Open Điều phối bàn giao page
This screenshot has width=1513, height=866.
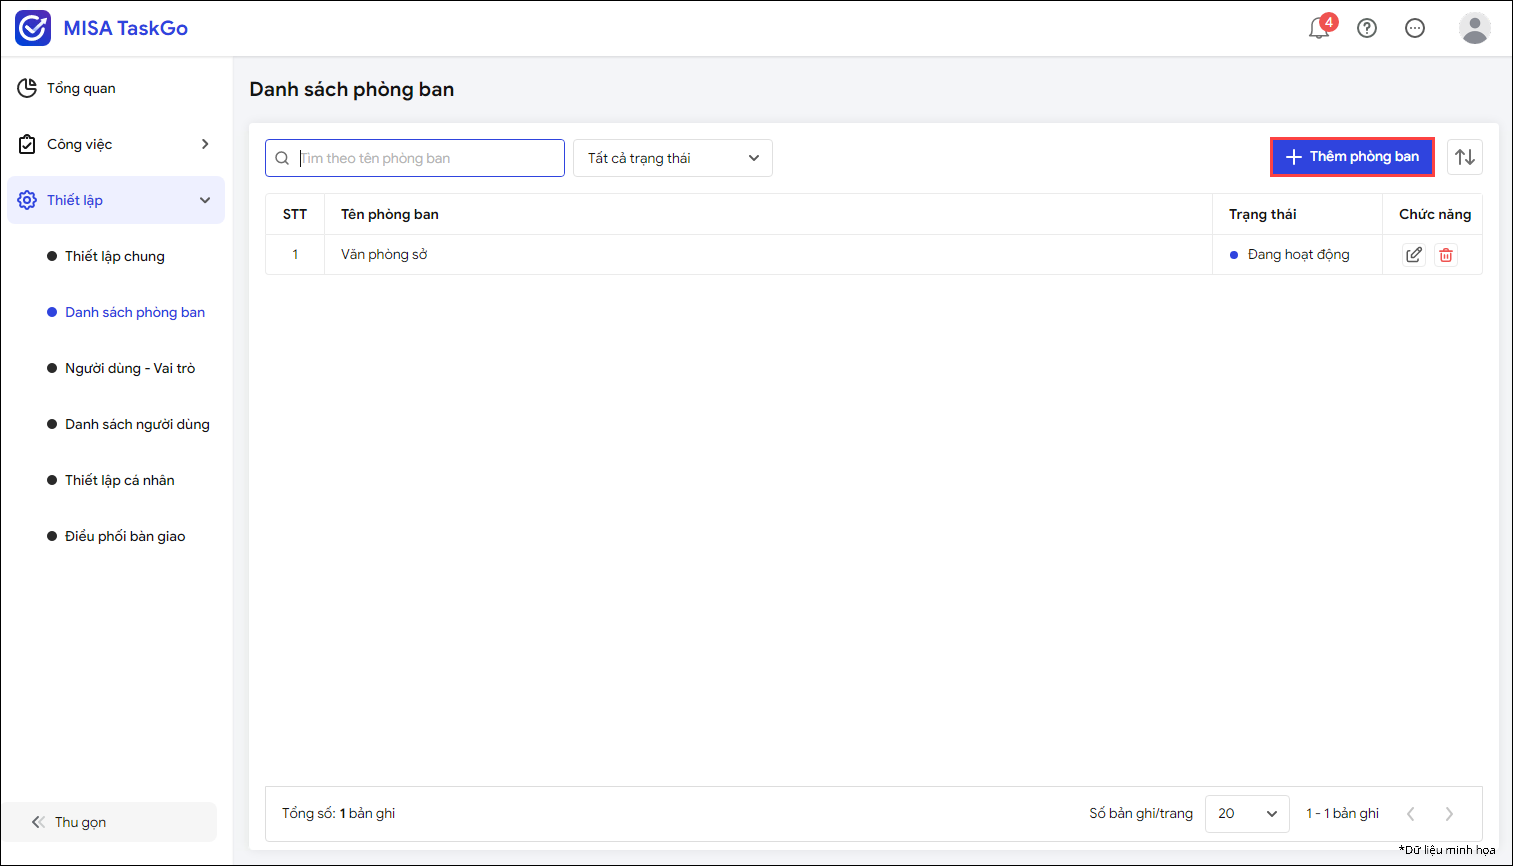pos(125,536)
